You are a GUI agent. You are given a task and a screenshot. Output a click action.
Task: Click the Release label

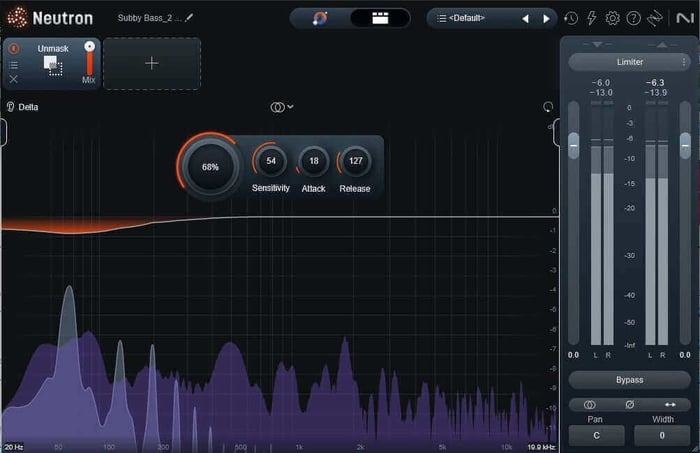tap(355, 189)
